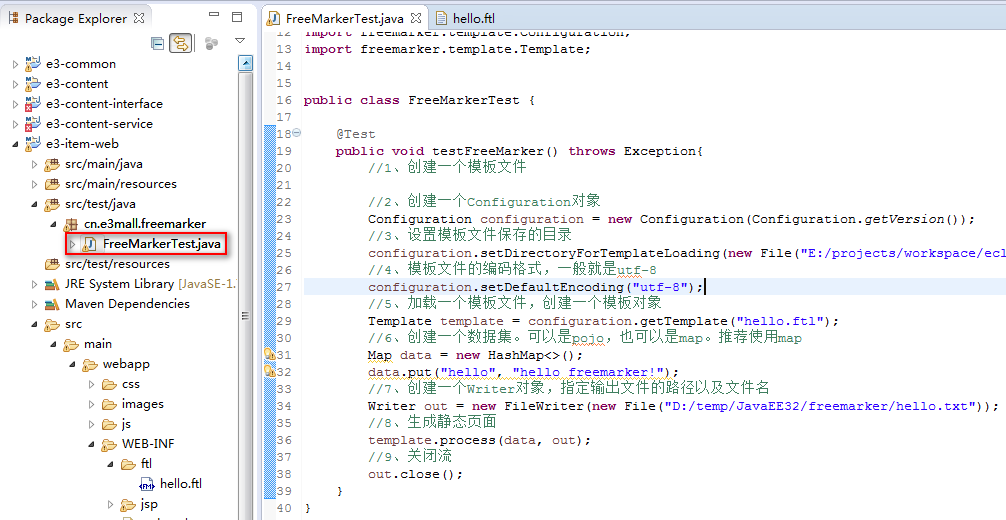1006x520 pixels.
Task: Expand the e3-content project
Action: point(15,84)
